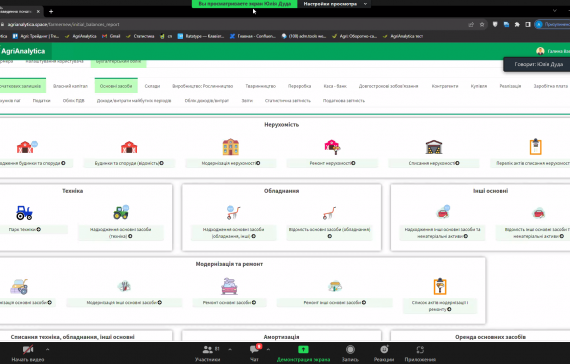Click the Демонстрация экрана button

click(x=303, y=353)
